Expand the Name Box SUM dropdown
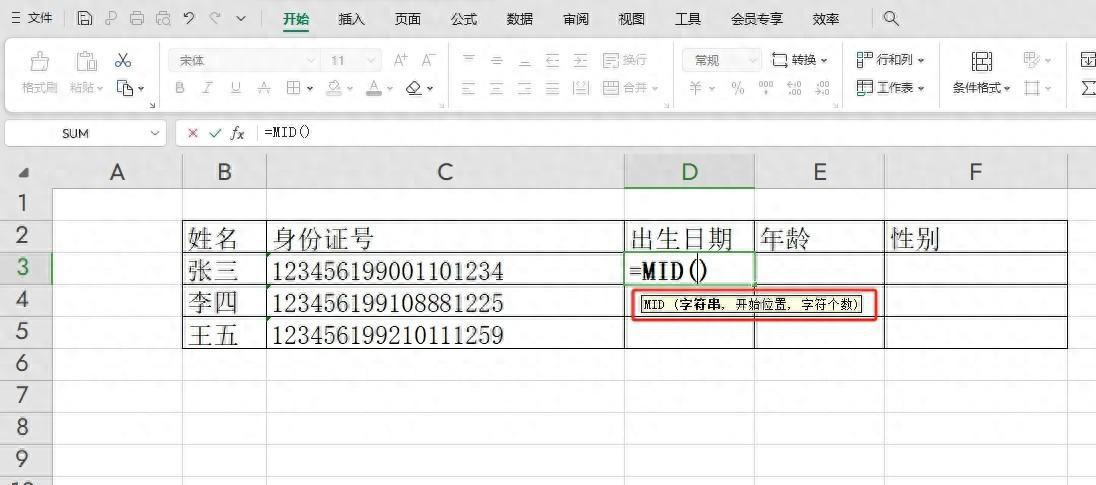The image size is (1096, 485). pos(154,133)
